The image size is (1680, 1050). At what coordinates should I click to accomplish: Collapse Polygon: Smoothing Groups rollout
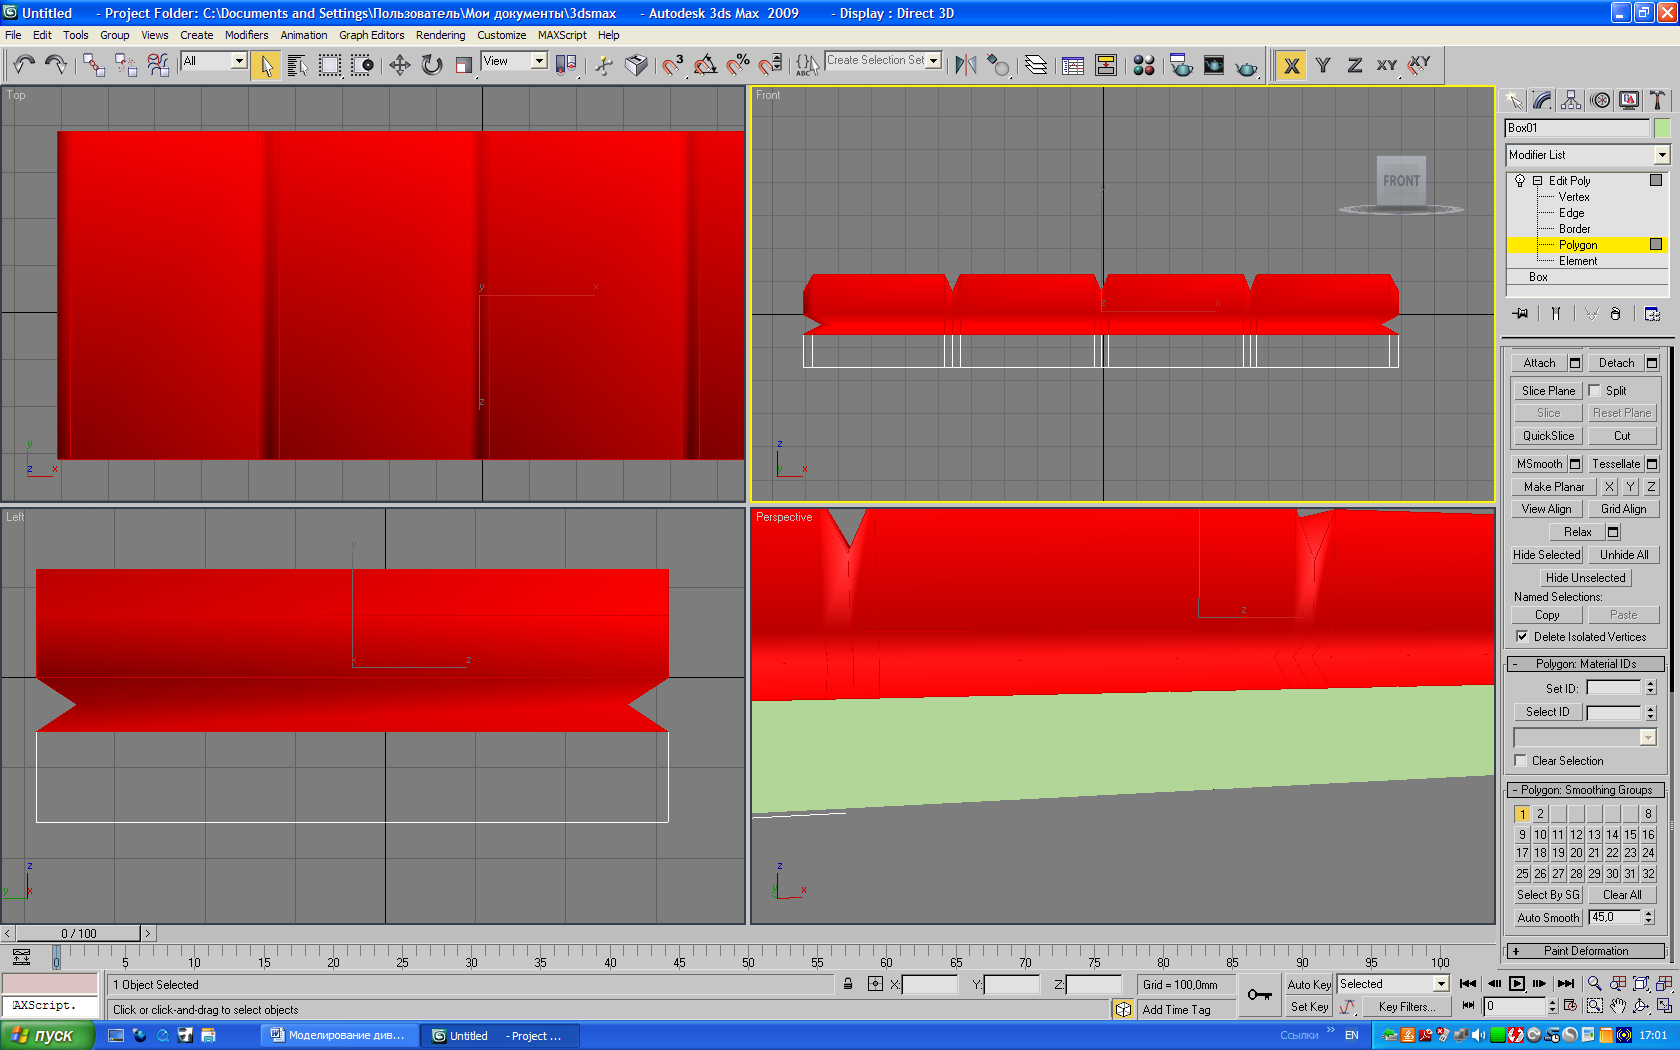(x=1586, y=790)
